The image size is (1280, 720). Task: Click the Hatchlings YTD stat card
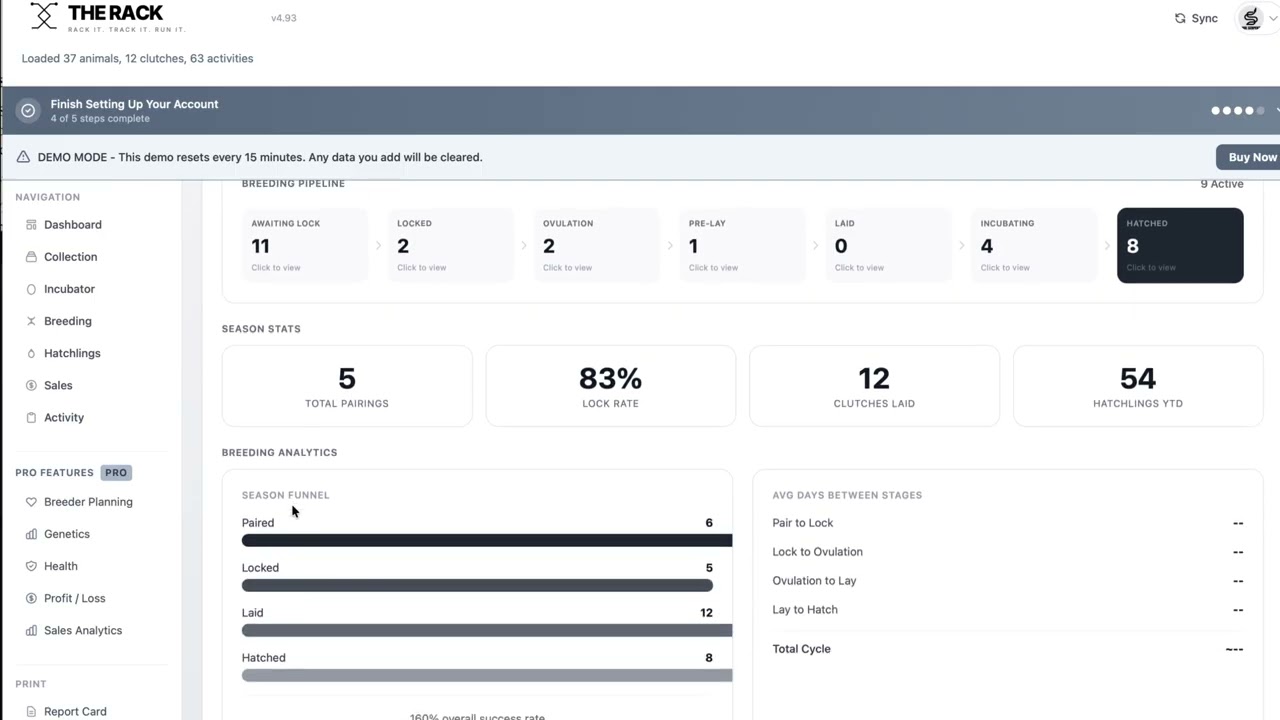click(1138, 386)
